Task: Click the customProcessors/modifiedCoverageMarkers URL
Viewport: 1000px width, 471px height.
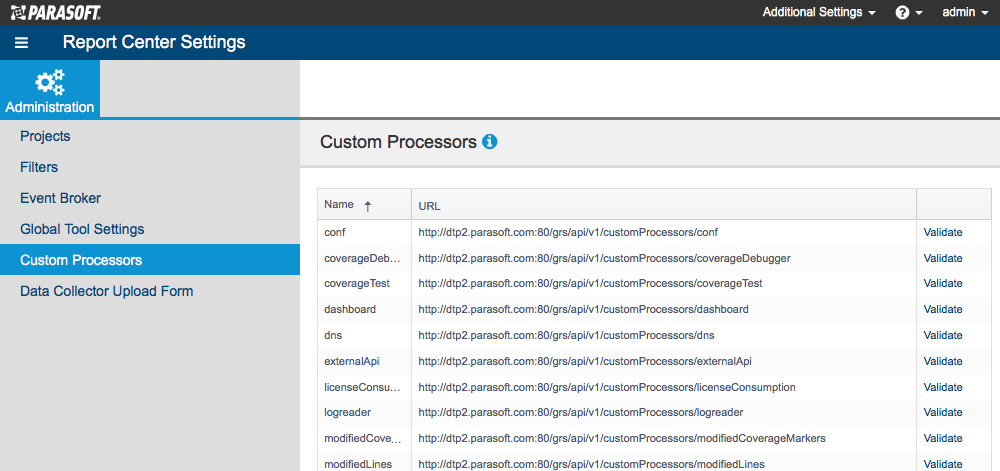Action: point(622,438)
